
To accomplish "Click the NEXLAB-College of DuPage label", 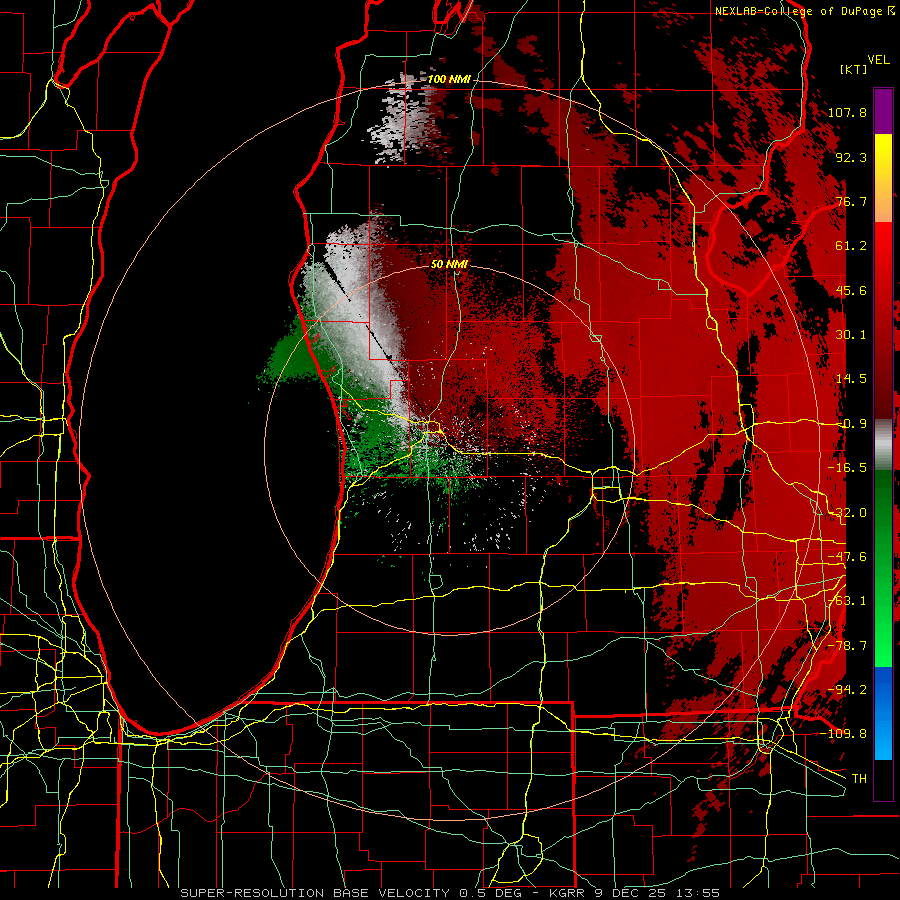I will coord(805,11).
